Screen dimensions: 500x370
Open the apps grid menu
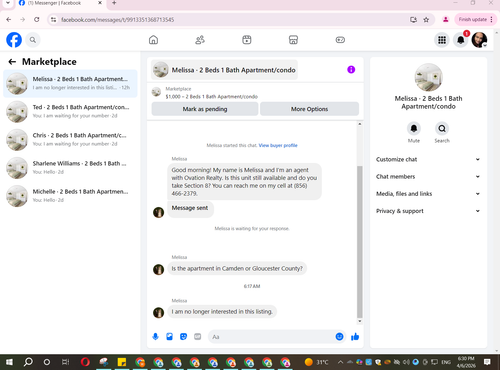click(442, 40)
